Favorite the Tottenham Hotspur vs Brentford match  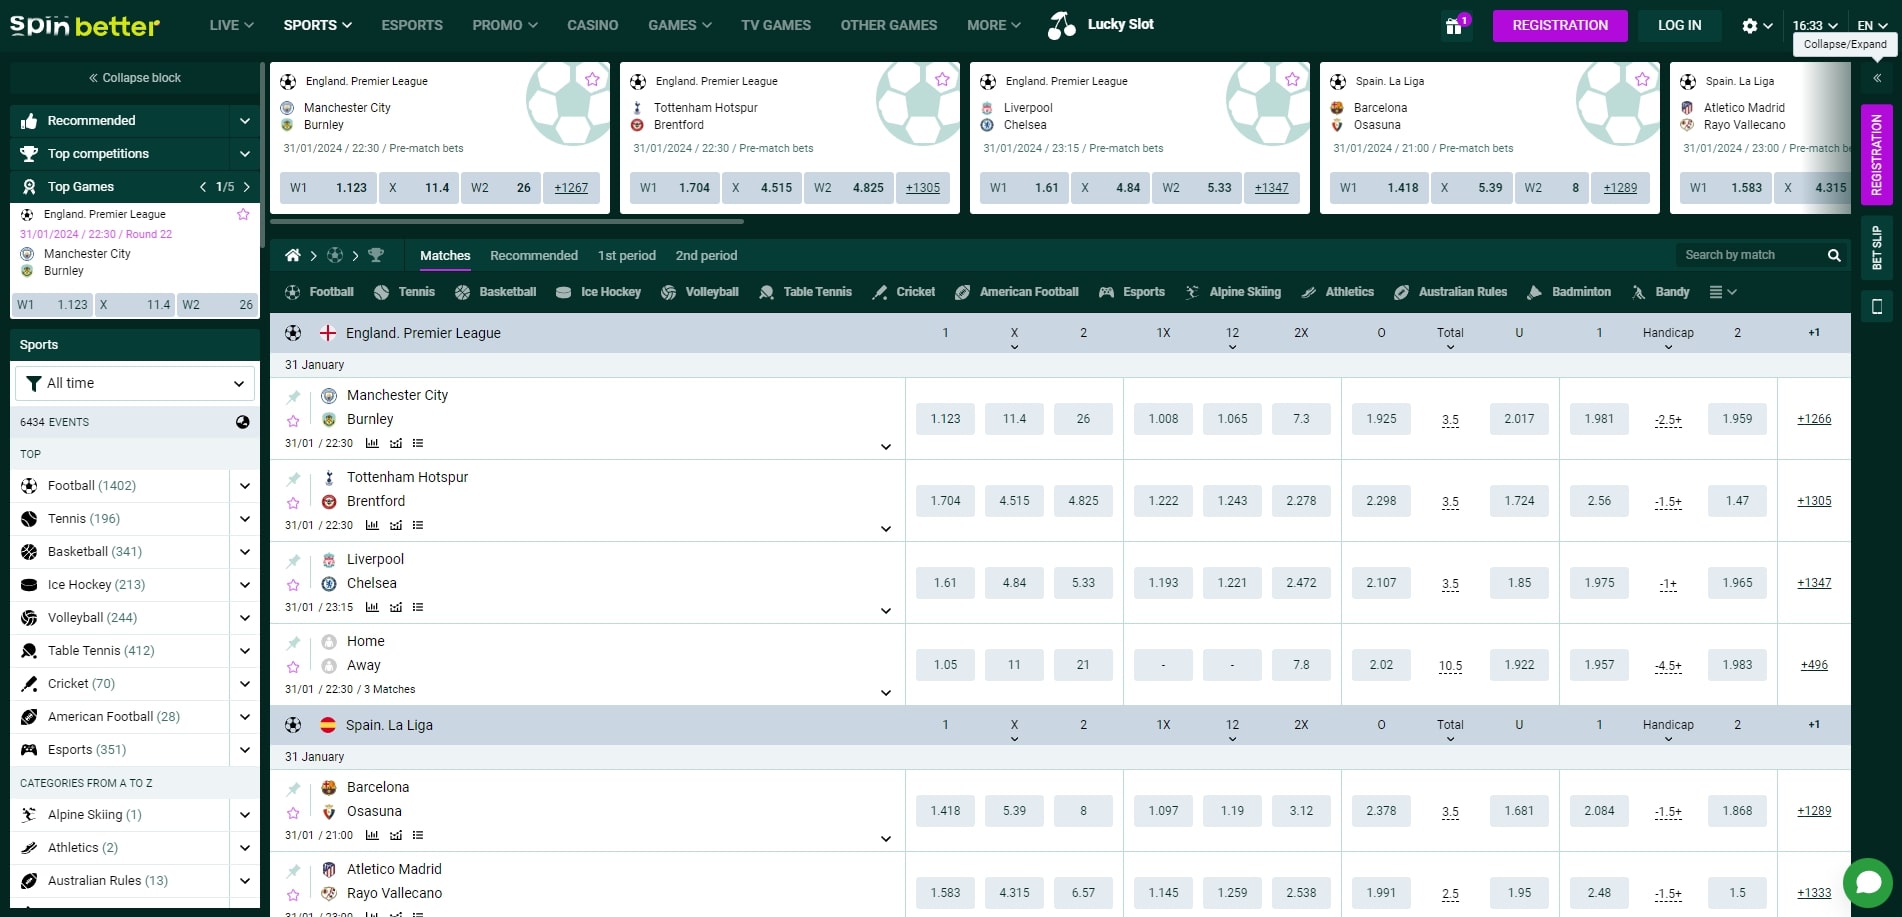[293, 503]
